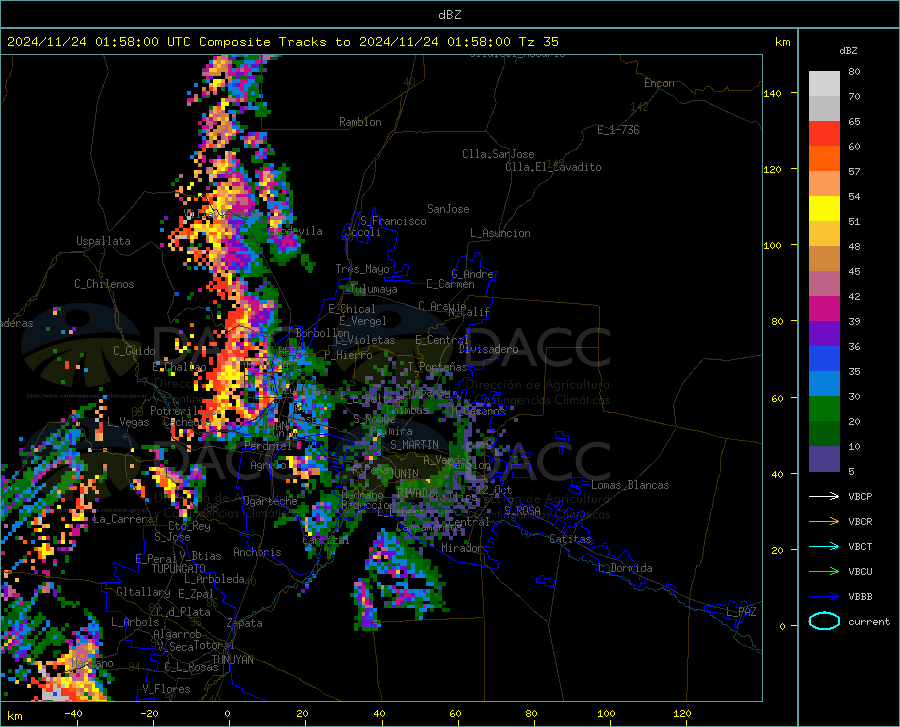The width and height of the screenshot is (900, 727).
Task: Click the white VBCP arrow legend icon
Action: point(824,496)
